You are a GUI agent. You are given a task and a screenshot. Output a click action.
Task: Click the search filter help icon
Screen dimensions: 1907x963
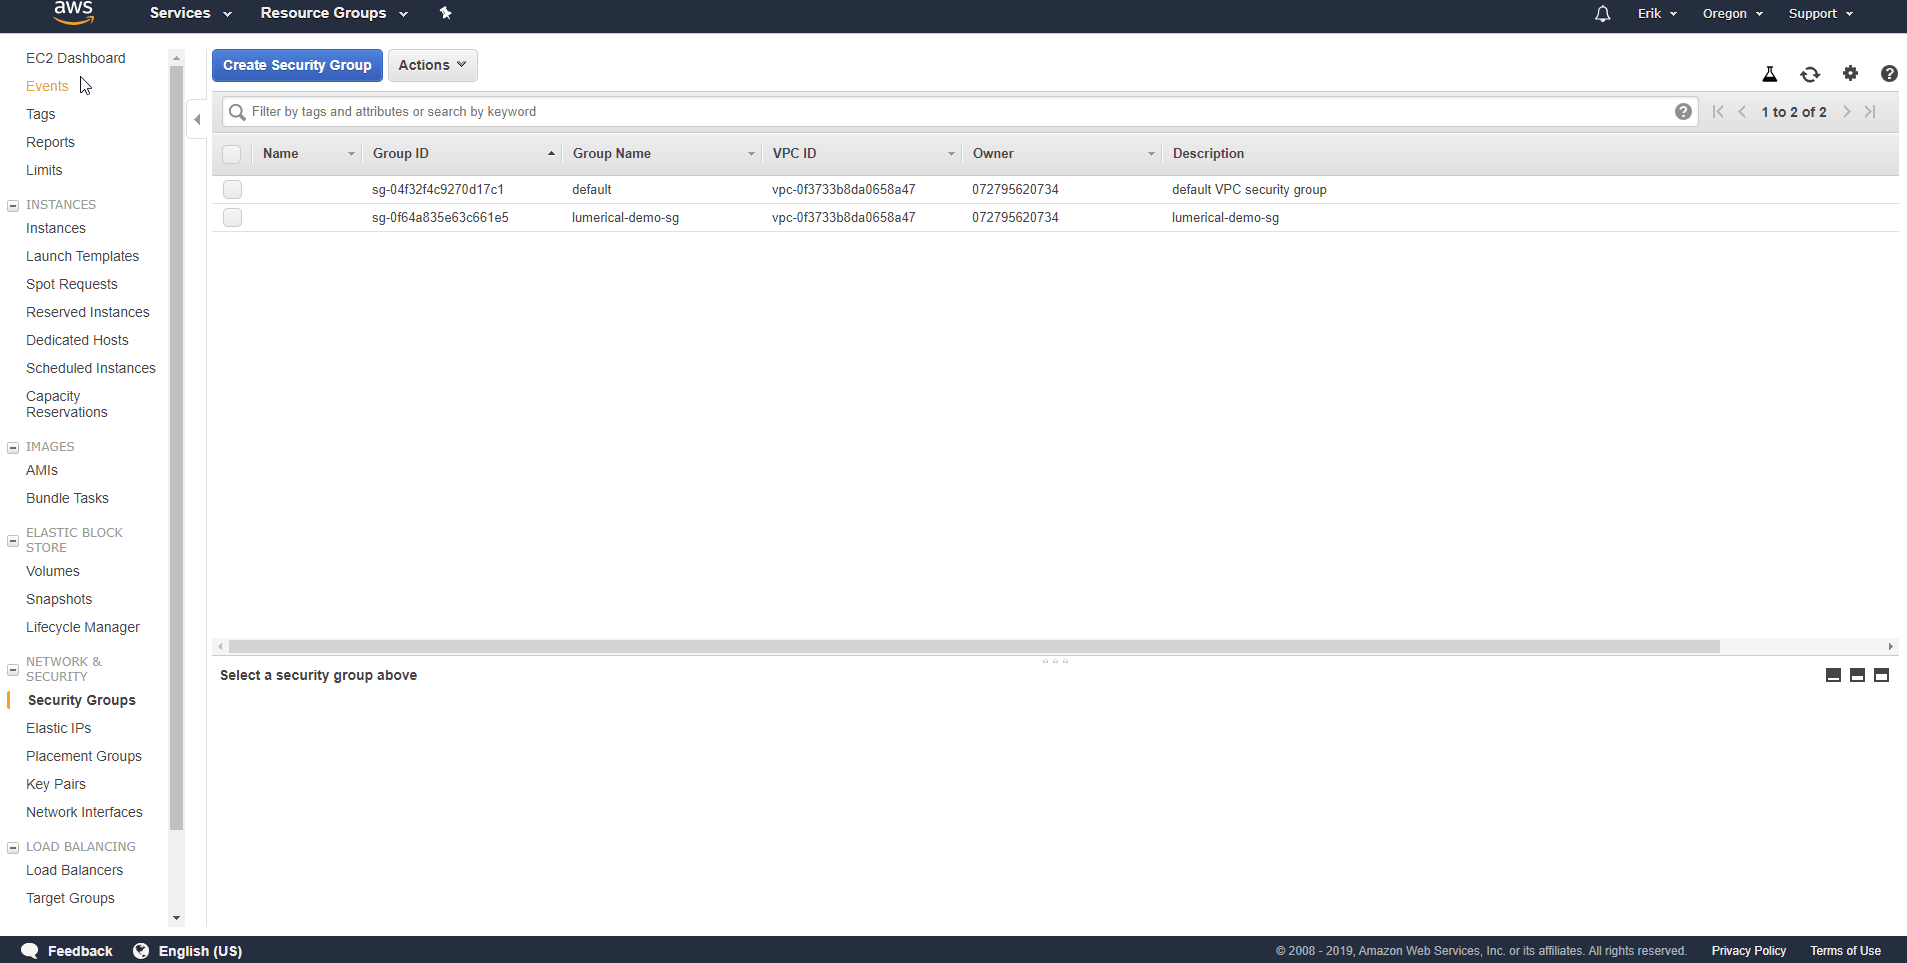click(x=1683, y=112)
